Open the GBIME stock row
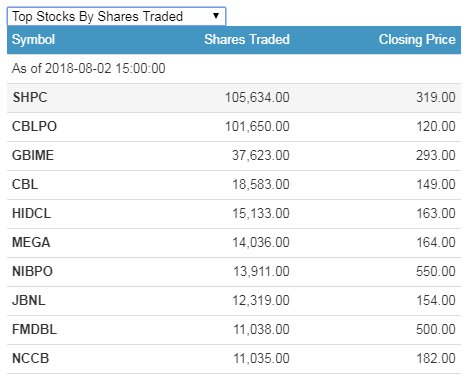Screen dimensions: 469x376 pyautogui.click(x=234, y=155)
